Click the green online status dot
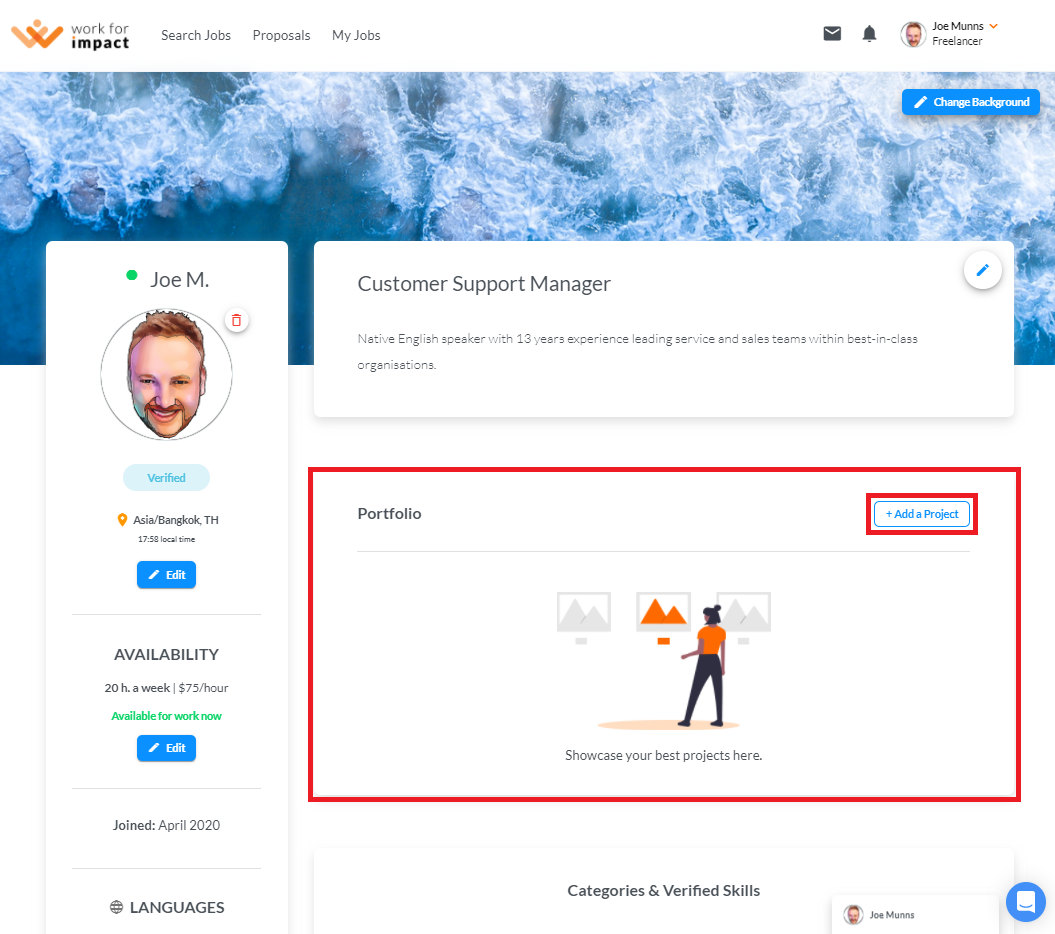The height and width of the screenshot is (934, 1055). 132,275
